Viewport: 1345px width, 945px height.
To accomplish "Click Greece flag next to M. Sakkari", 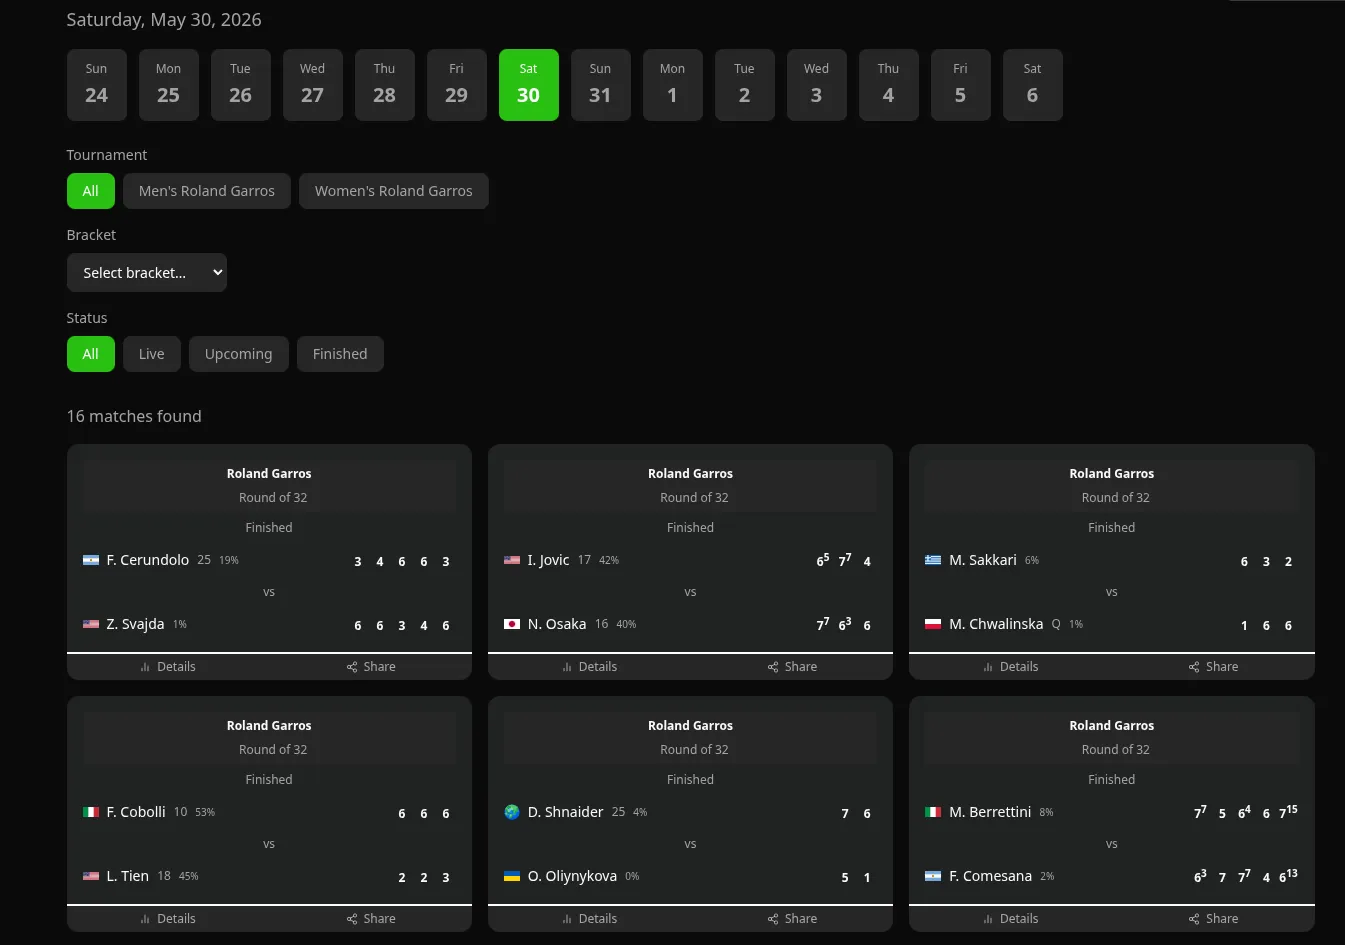I will click(x=933, y=560).
